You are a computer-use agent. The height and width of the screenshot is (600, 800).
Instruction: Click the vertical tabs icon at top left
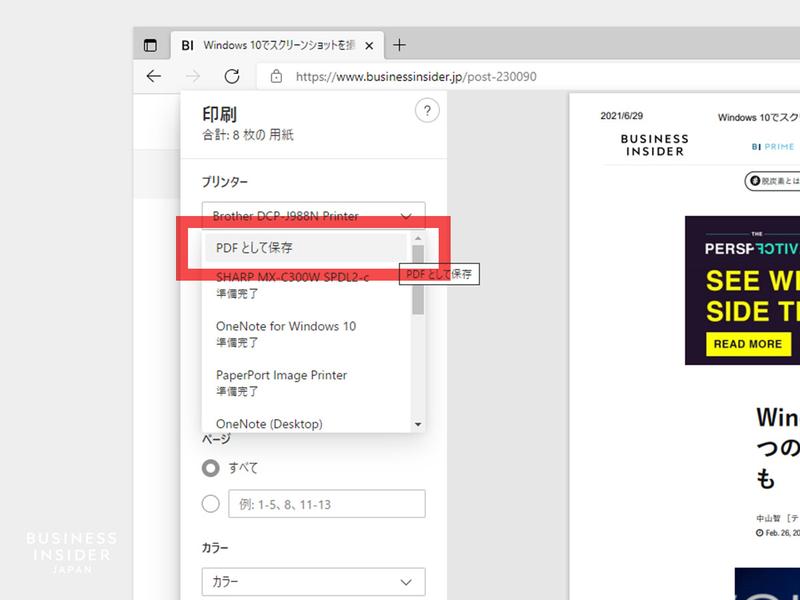pos(151,44)
